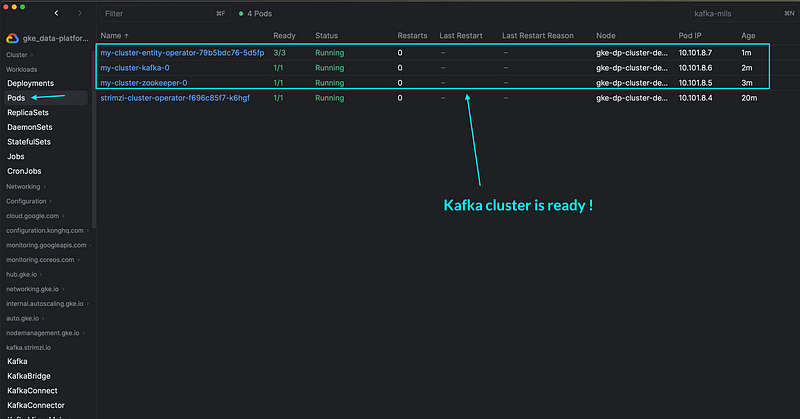Viewport: 800px width, 419px height.
Task: Click the kafka-mils namespace field
Action: tap(733, 14)
